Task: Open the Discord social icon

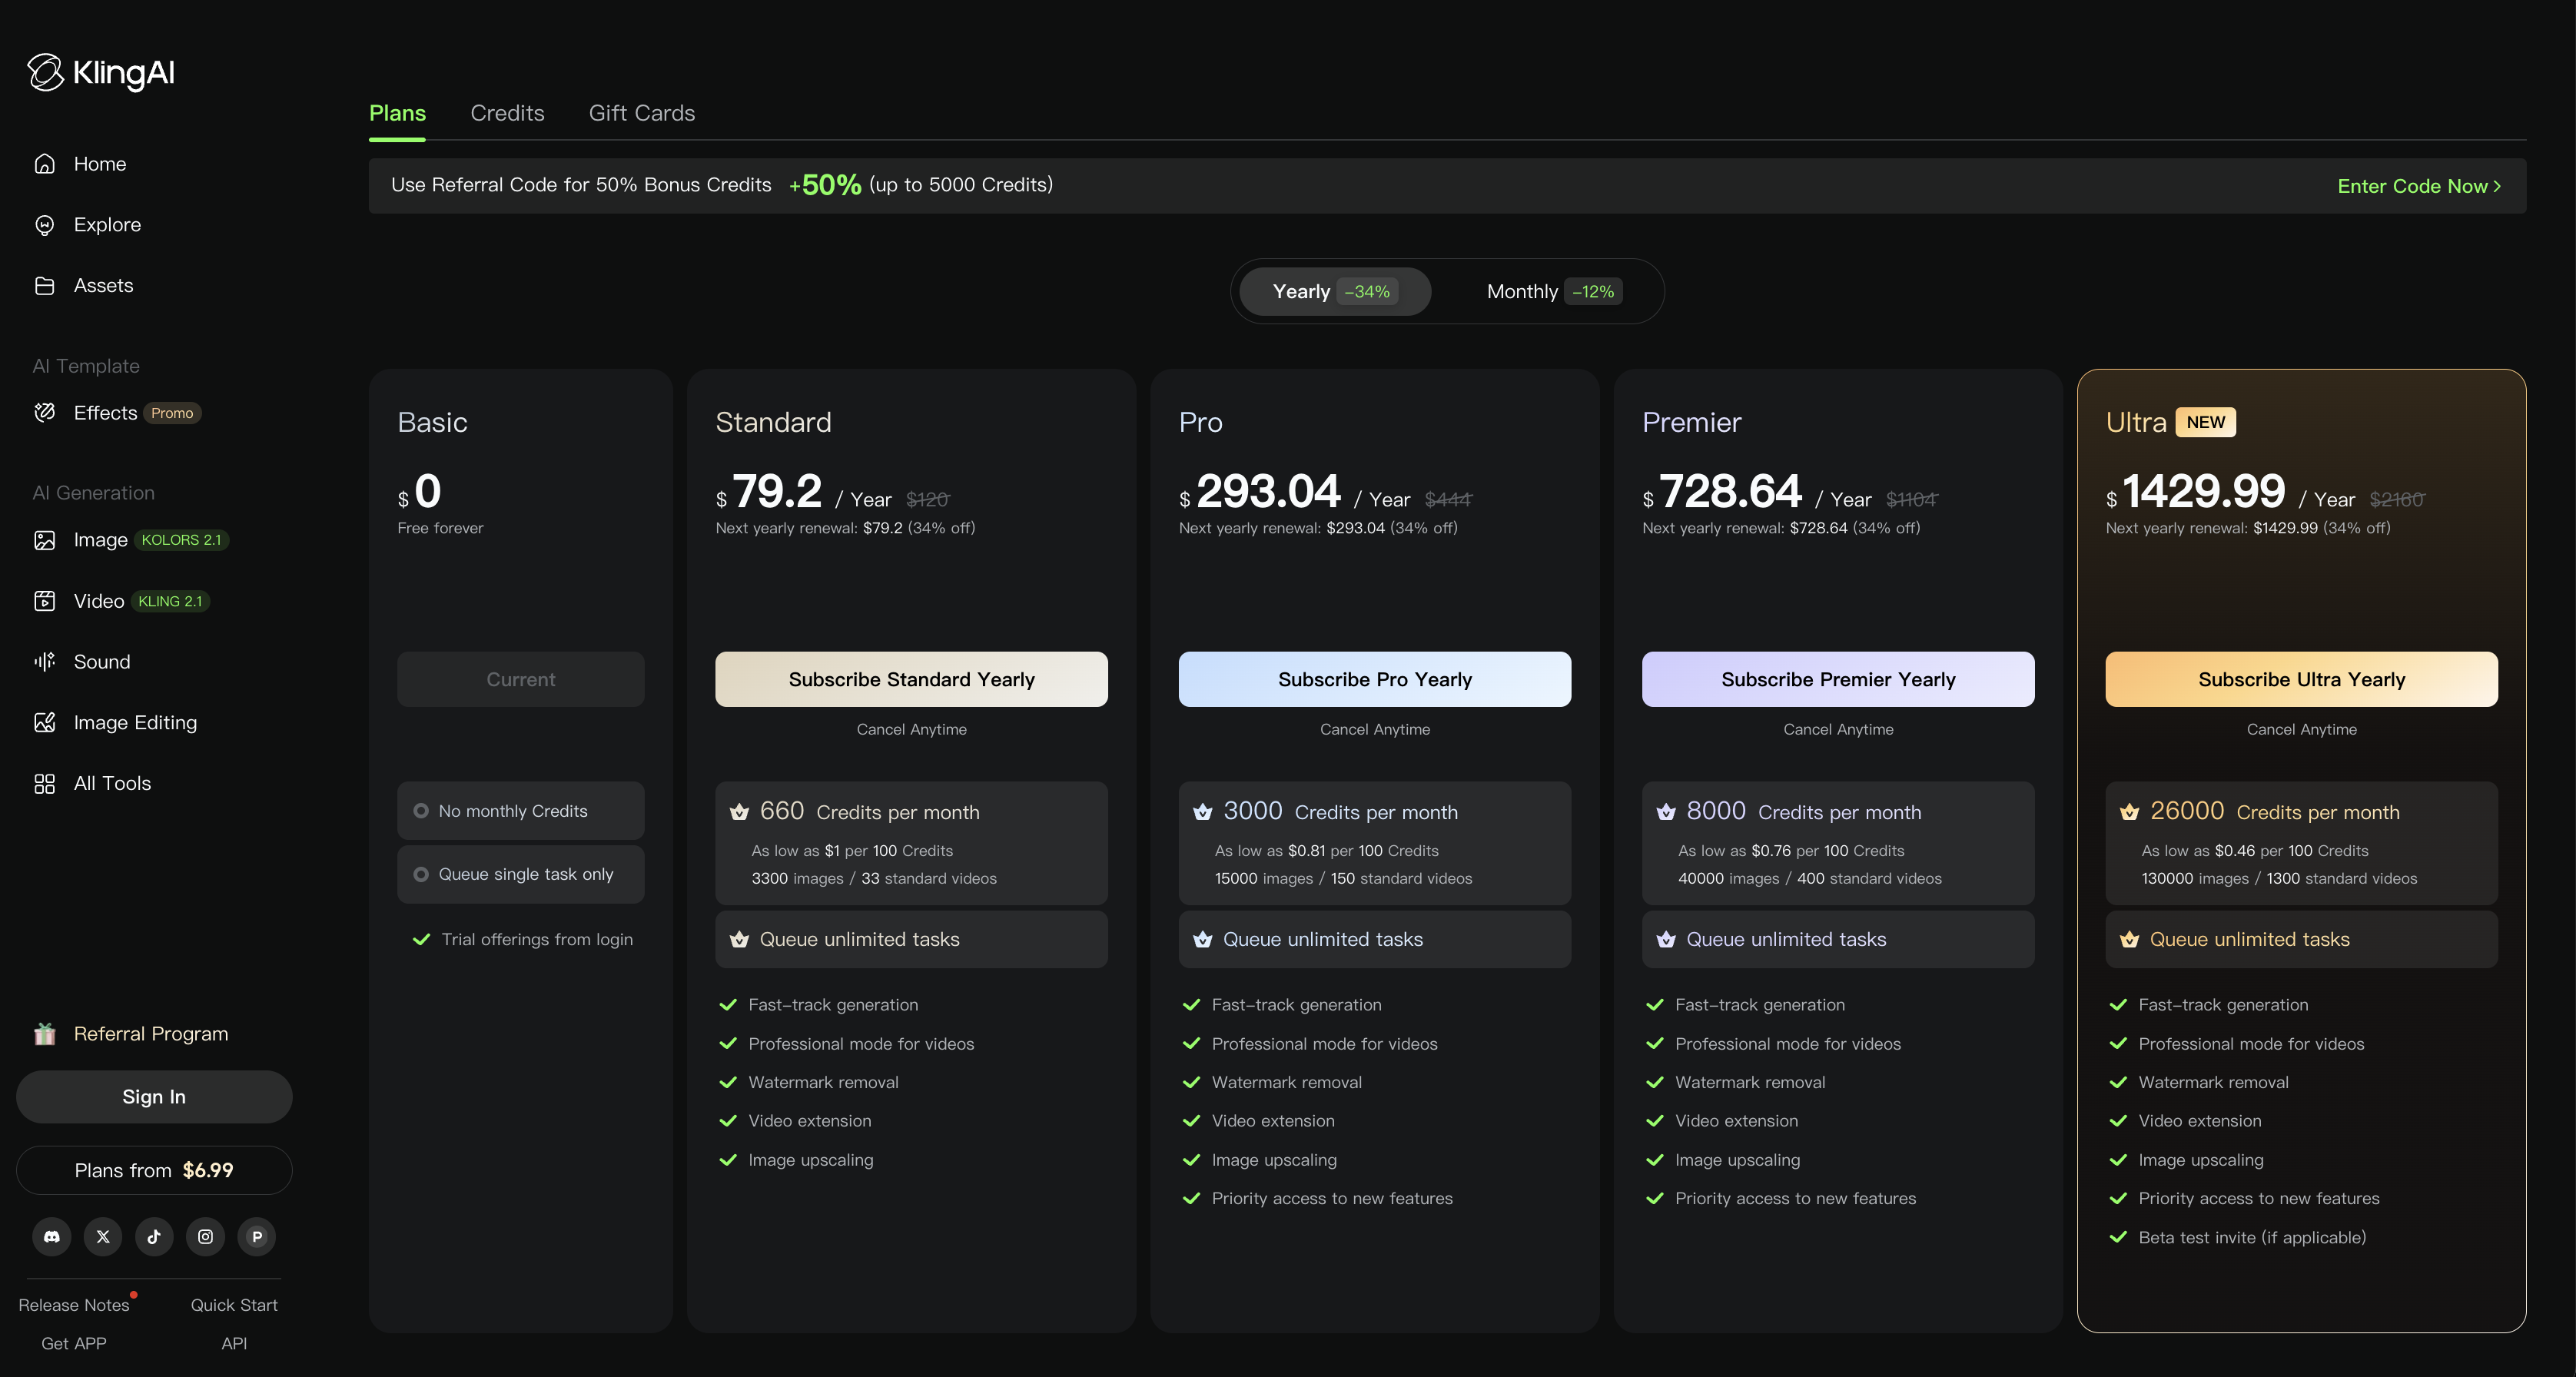Action: pos(52,1237)
